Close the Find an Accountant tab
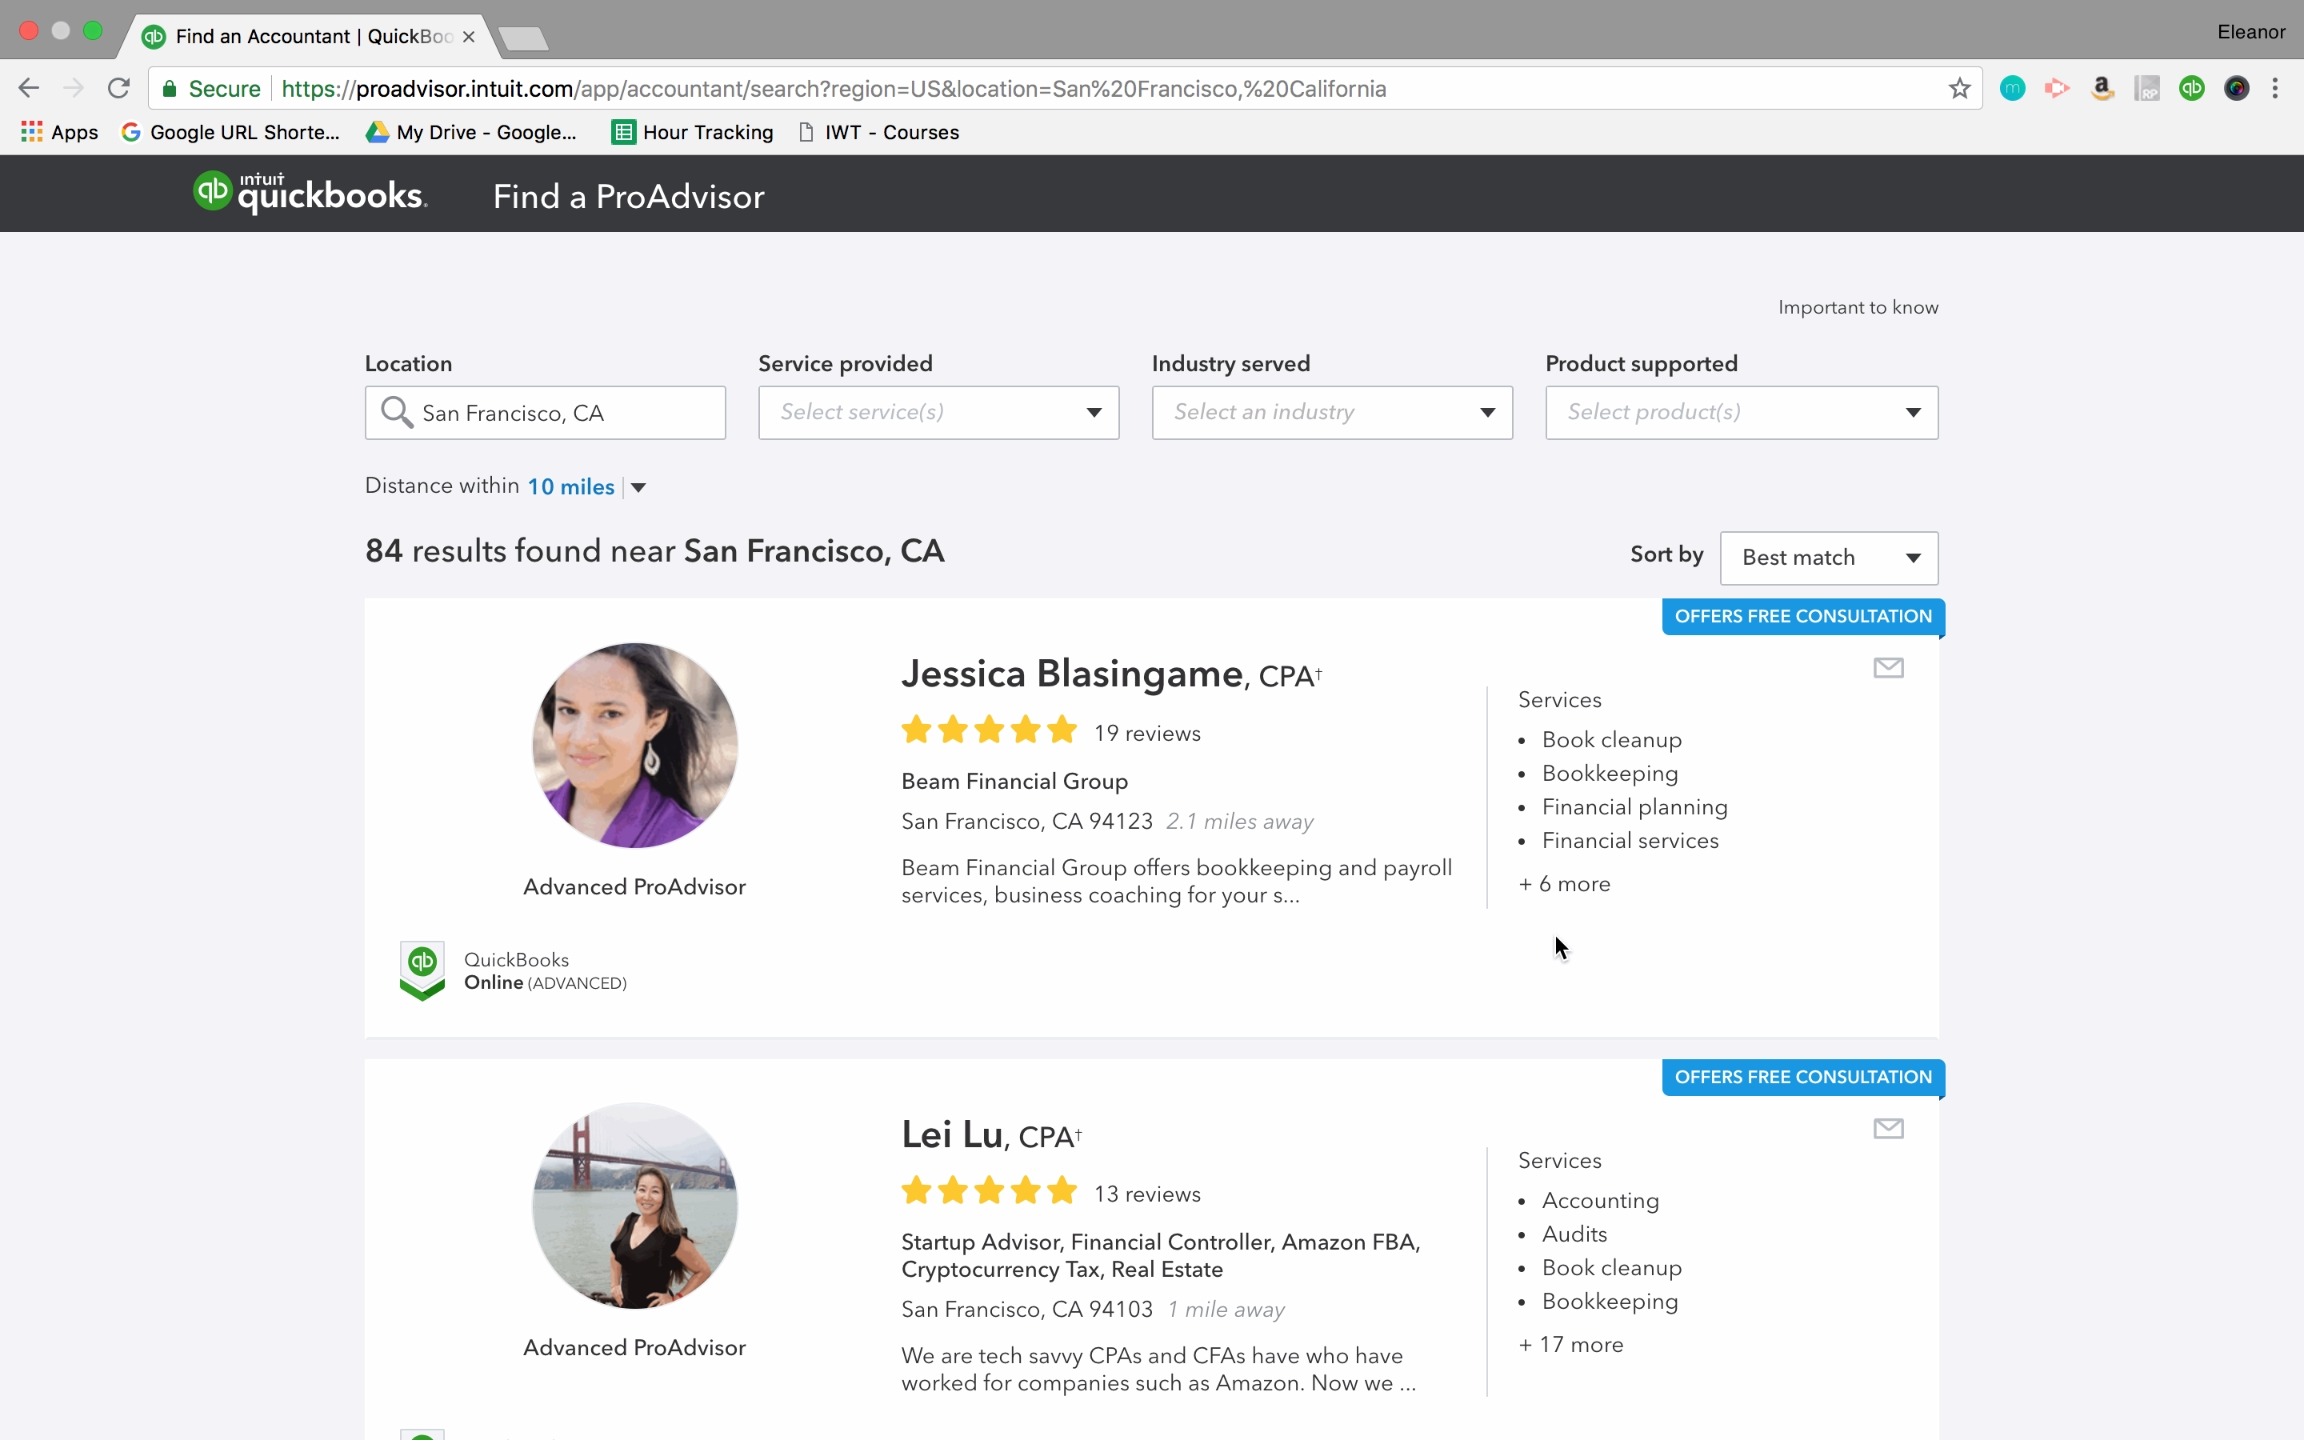Viewport: 2304px width, 1440px height. [468, 36]
